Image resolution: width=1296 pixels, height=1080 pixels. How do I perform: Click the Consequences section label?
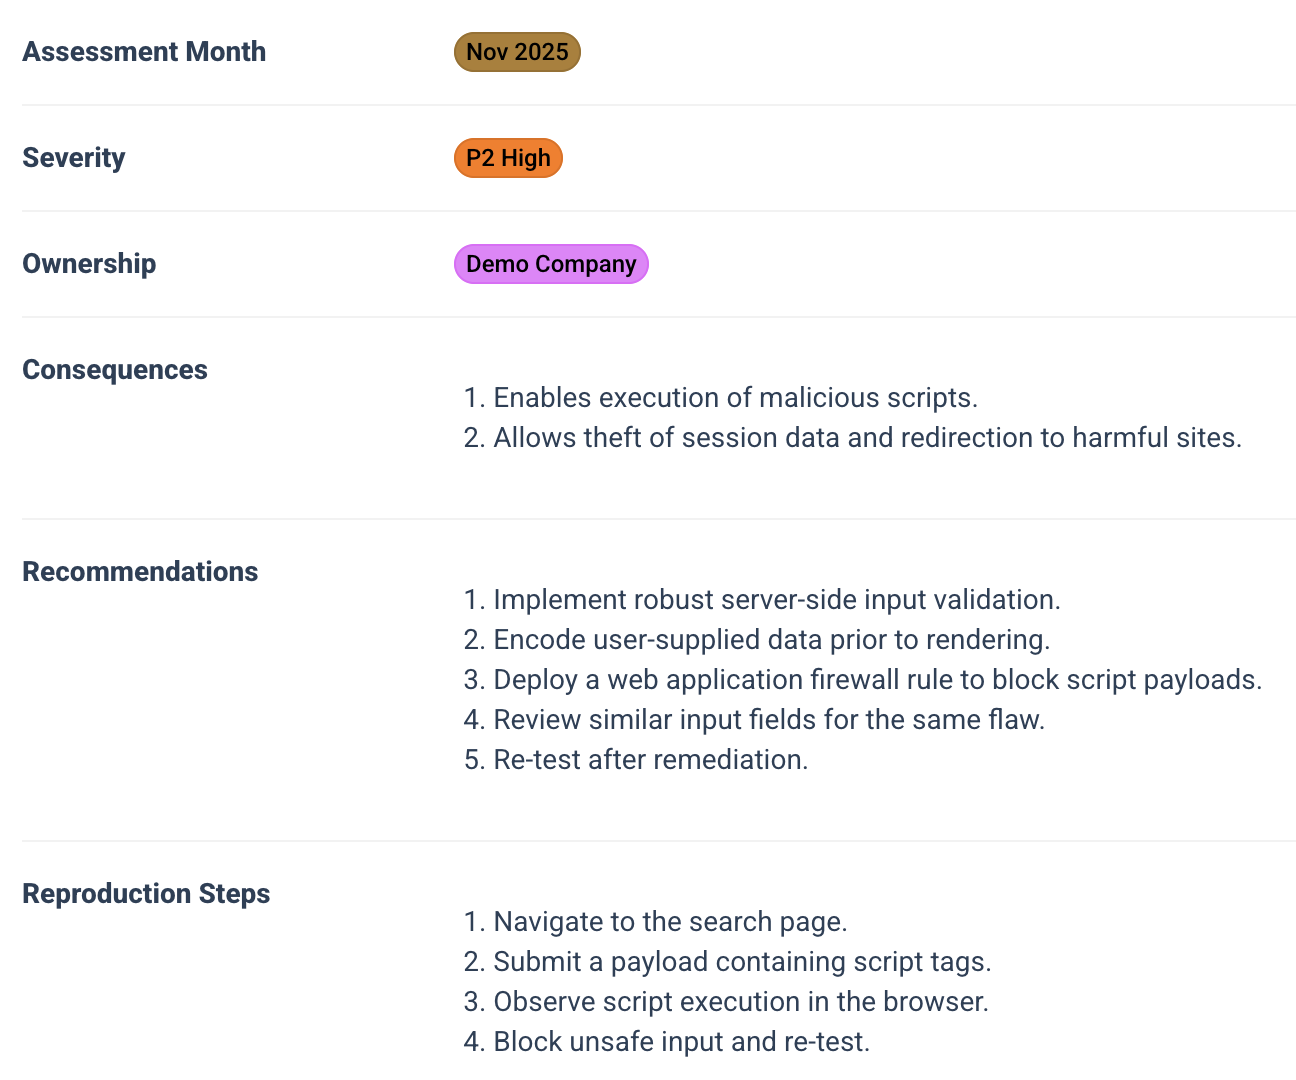click(115, 370)
